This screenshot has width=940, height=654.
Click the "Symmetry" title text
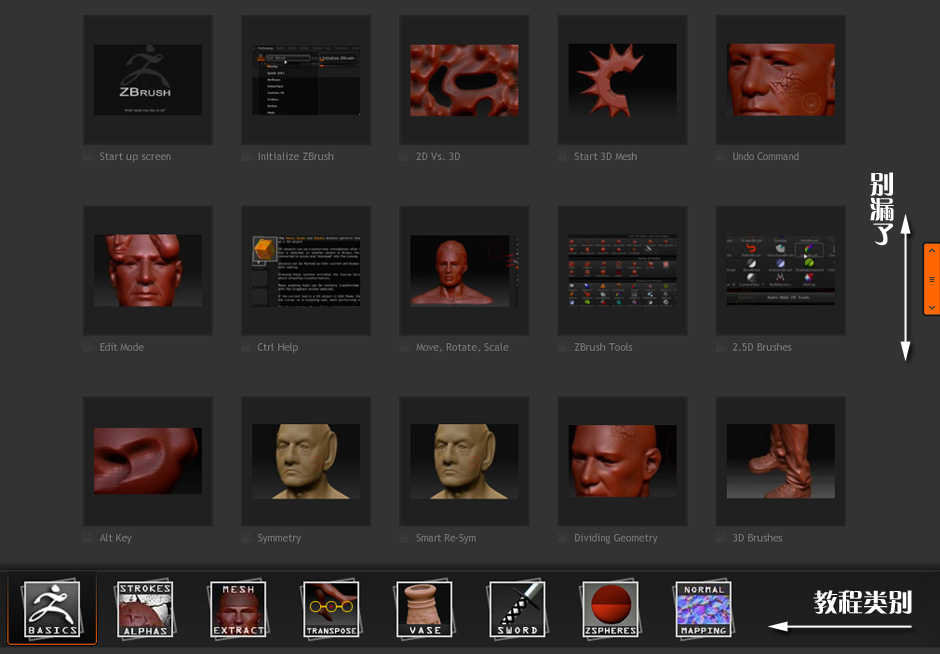tap(279, 538)
